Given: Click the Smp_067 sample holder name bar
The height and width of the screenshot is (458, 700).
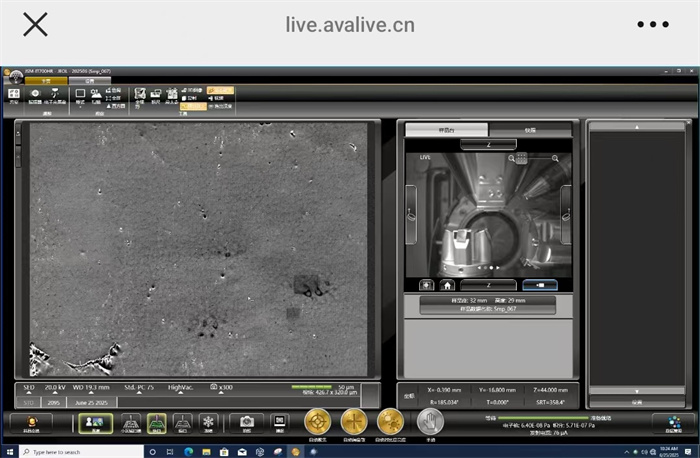Looking at the screenshot, I should tap(488, 310).
